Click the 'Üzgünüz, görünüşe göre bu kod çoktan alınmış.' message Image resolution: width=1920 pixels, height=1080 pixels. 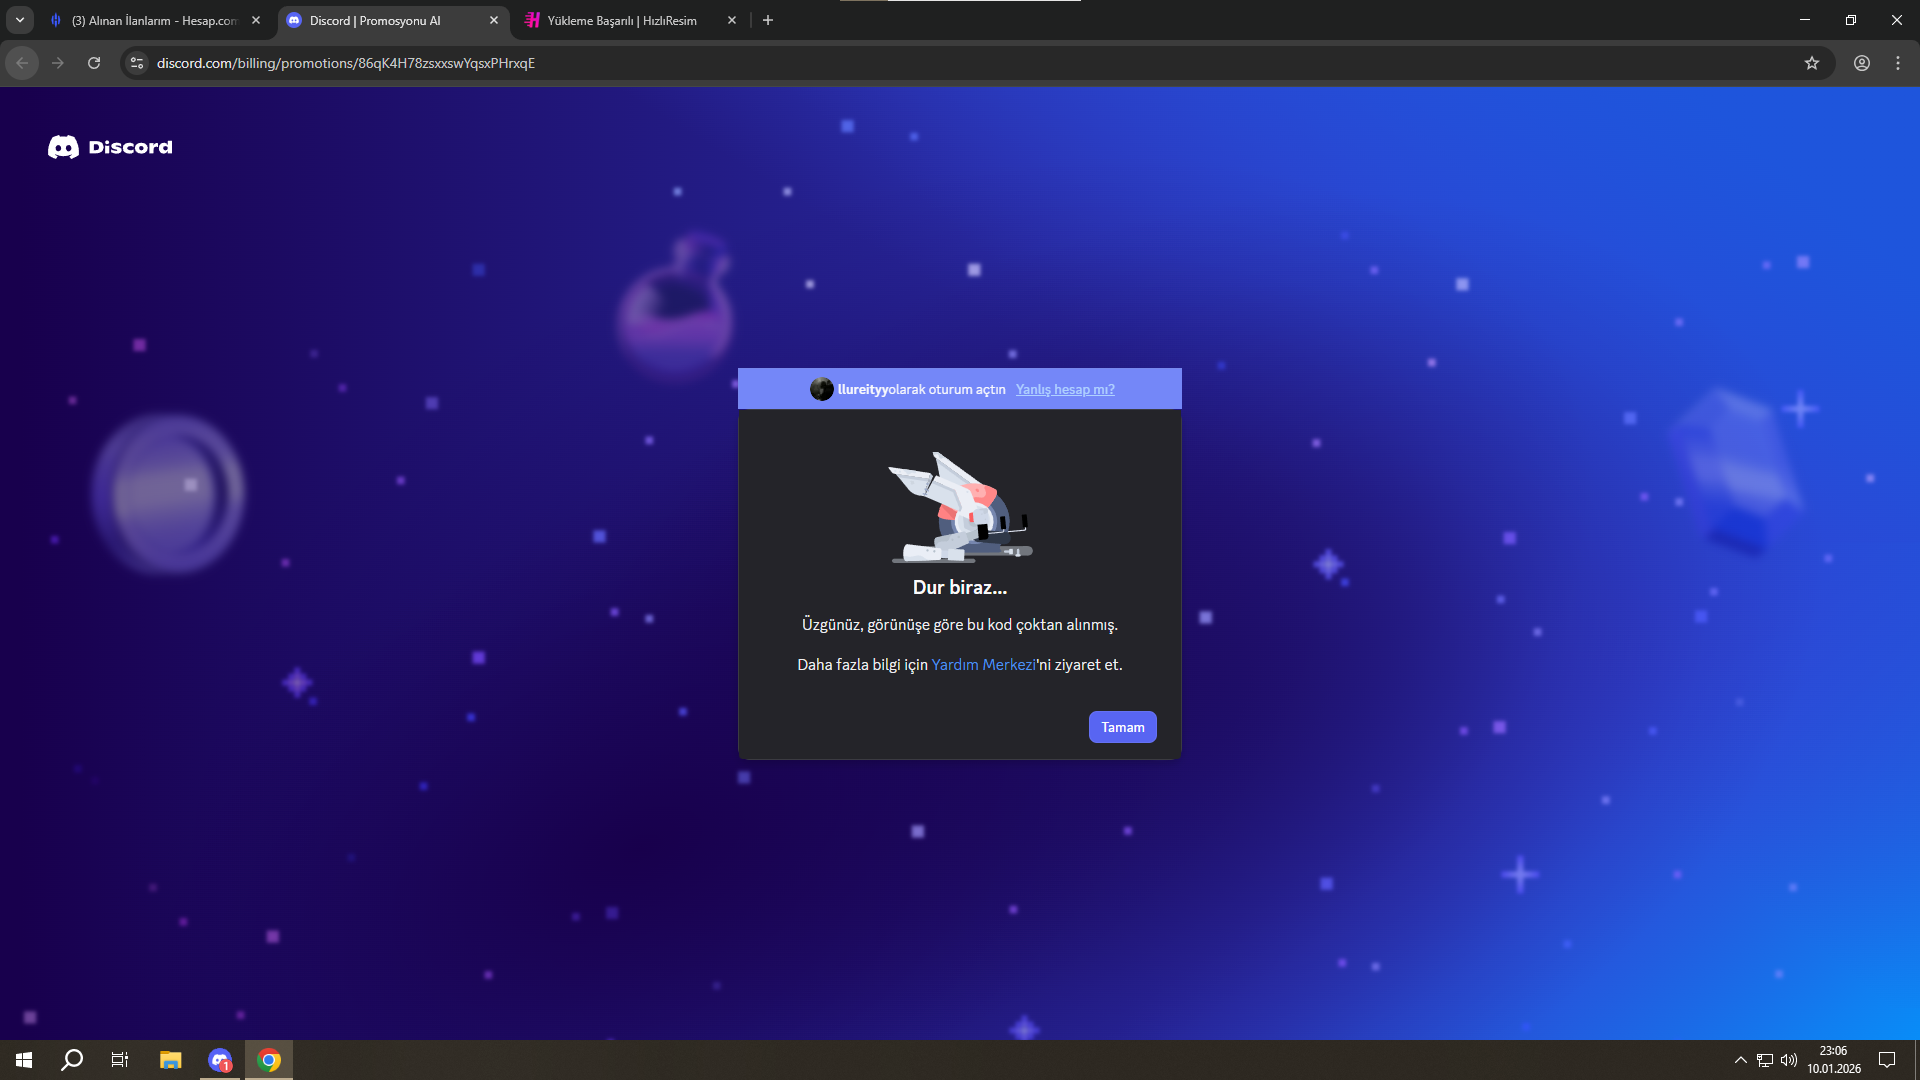pyautogui.click(x=960, y=625)
